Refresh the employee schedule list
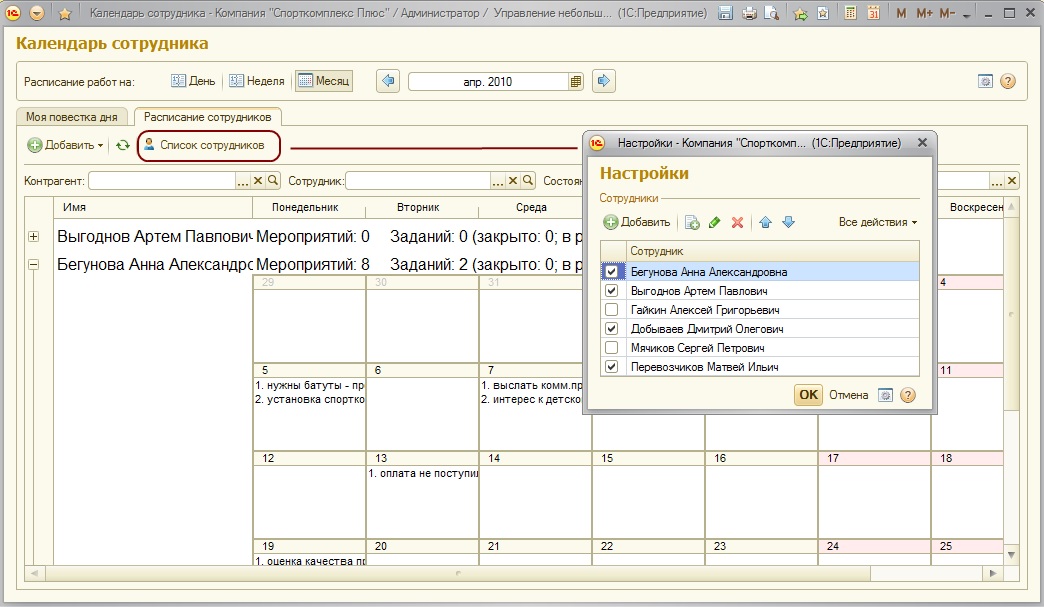 click(123, 145)
